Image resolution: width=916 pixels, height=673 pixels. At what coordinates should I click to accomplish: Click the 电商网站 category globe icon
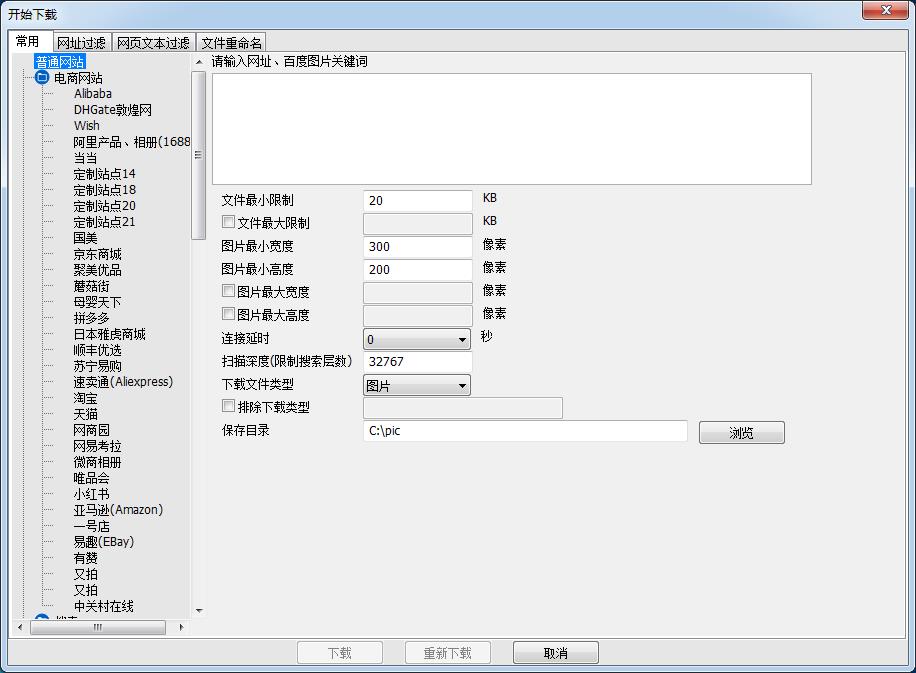[42, 78]
